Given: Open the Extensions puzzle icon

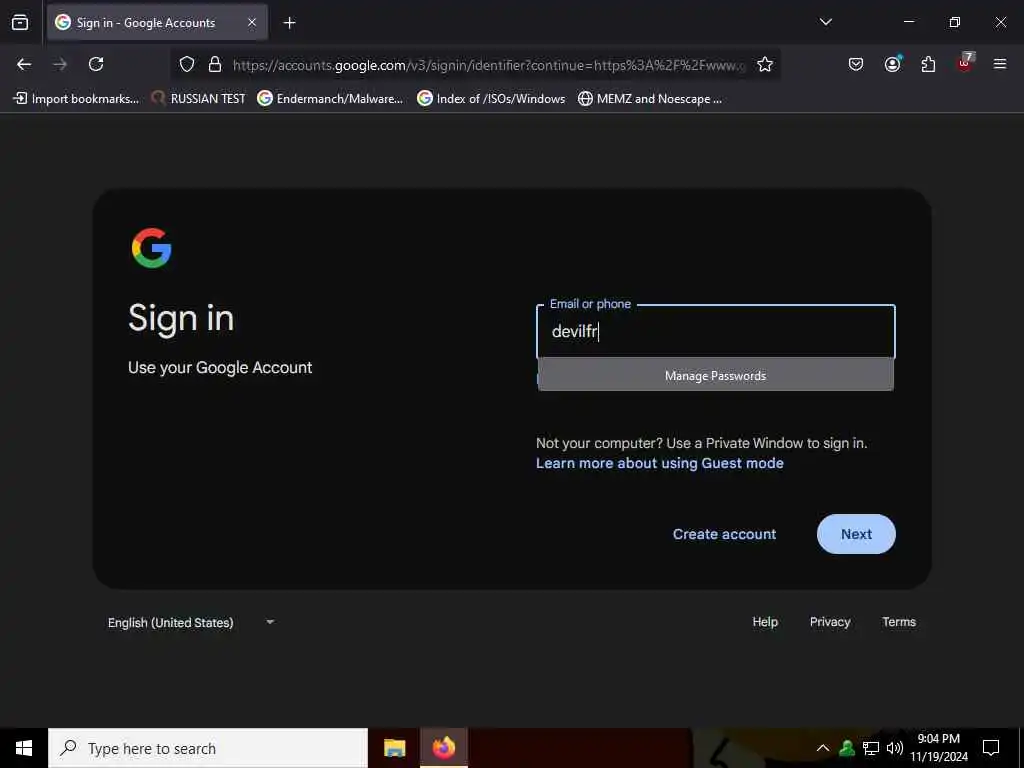Looking at the screenshot, I should tap(928, 64).
